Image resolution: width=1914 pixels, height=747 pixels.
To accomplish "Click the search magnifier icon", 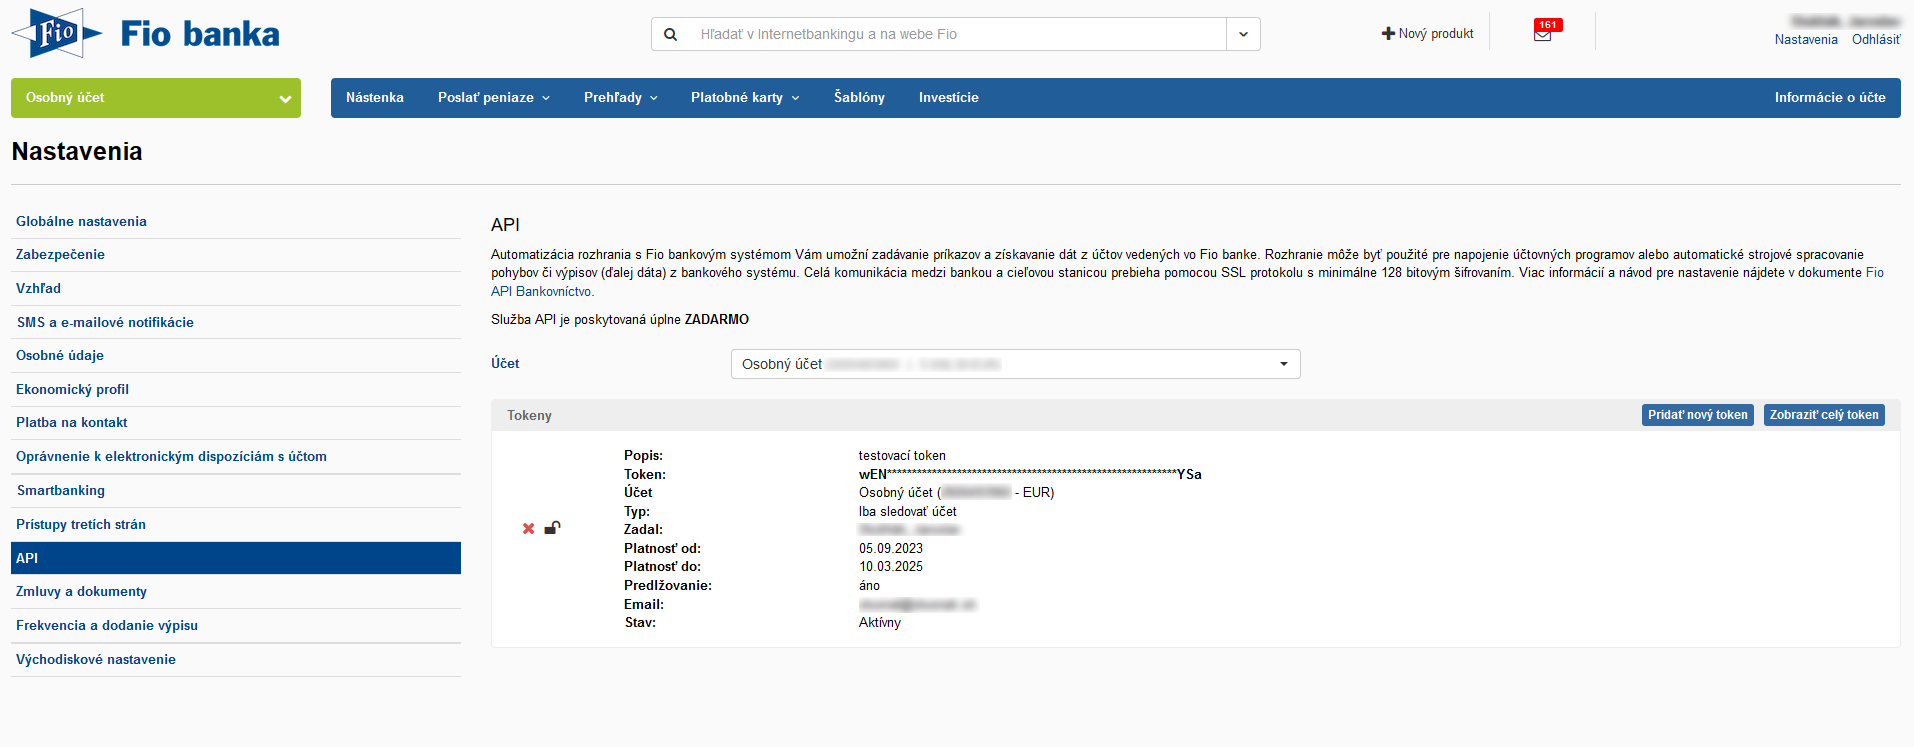I will pyautogui.click(x=671, y=34).
